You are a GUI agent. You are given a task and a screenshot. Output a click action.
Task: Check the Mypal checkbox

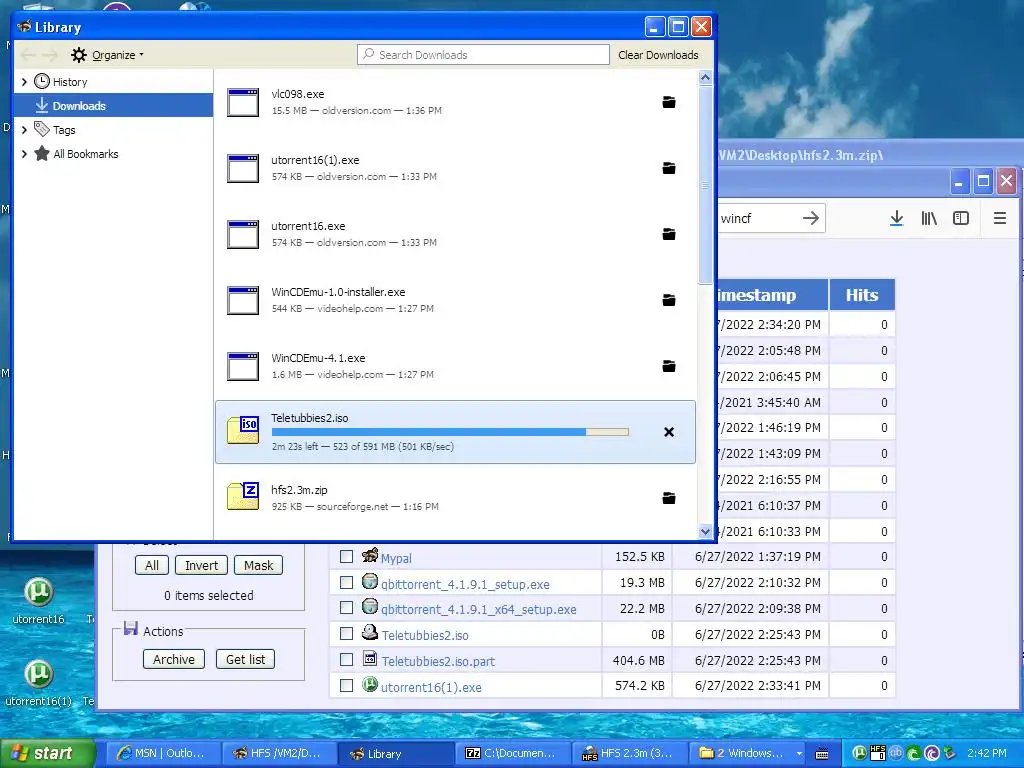(x=347, y=556)
